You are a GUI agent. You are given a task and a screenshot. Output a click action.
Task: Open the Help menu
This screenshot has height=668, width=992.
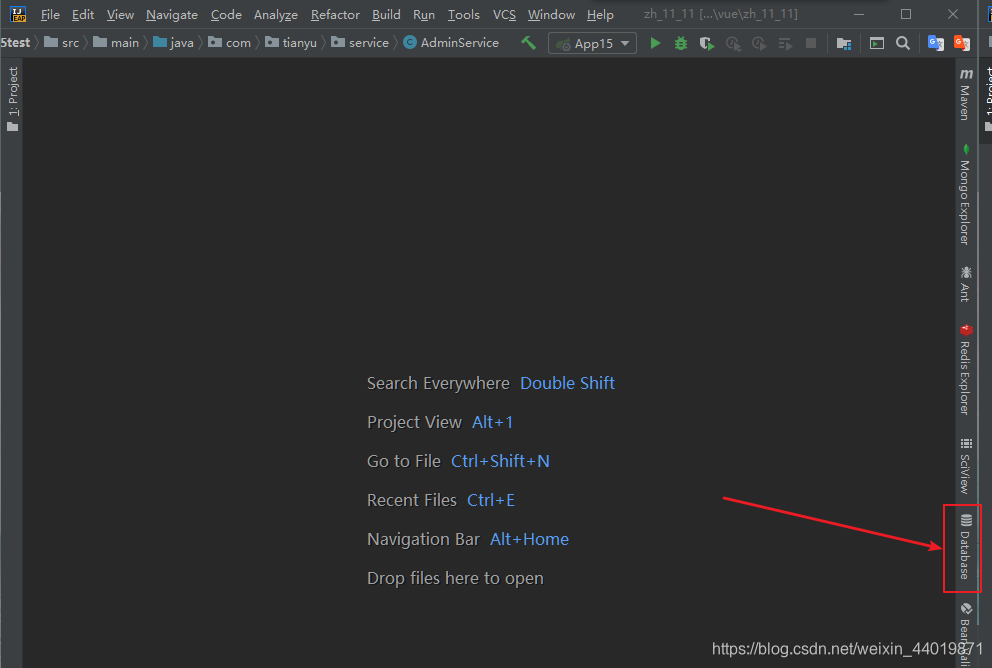(x=600, y=15)
